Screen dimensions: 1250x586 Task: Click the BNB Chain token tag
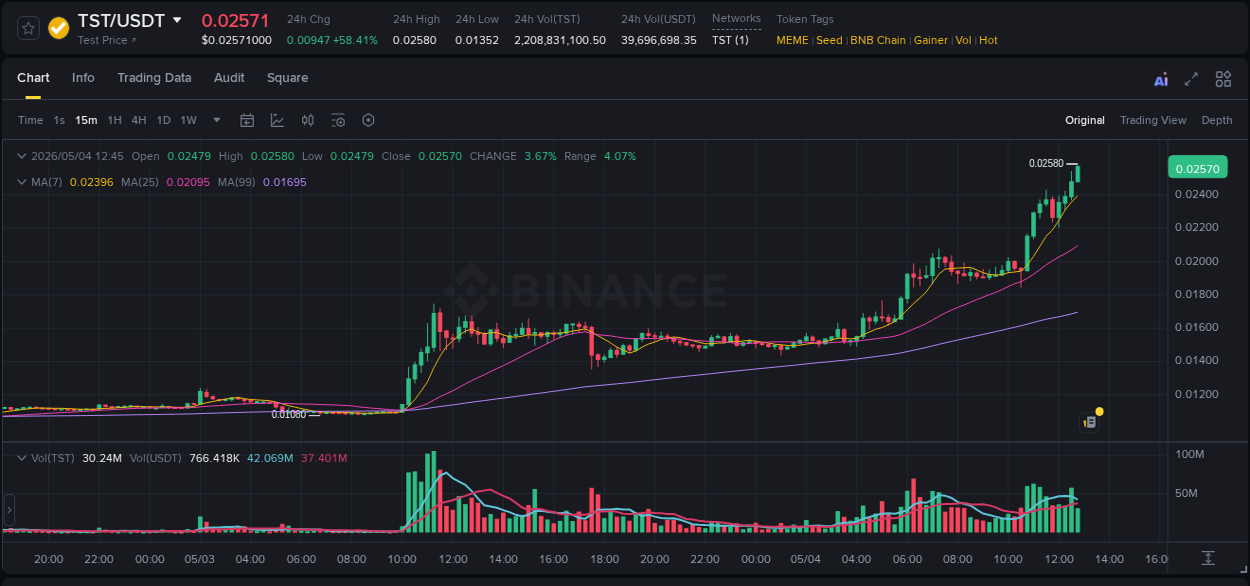pos(878,40)
